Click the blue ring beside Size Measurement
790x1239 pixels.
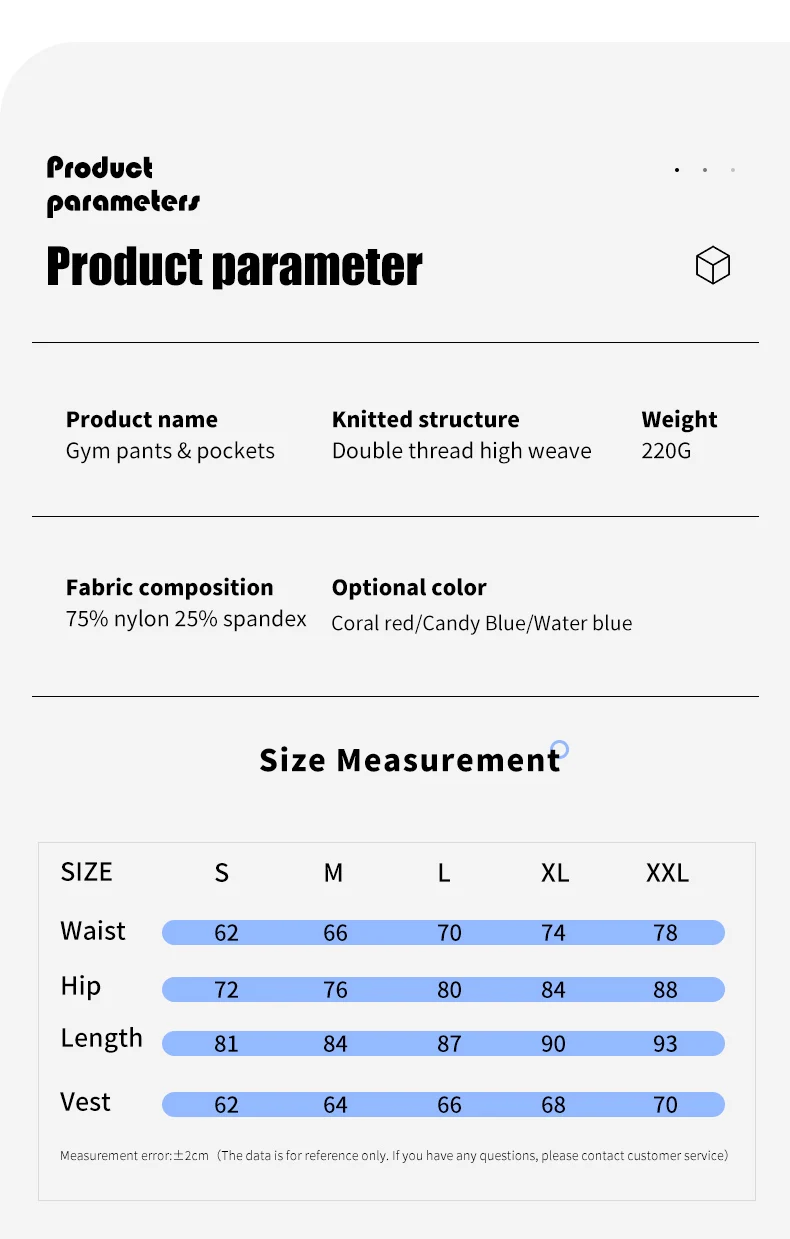pyautogui.click(x=560, y=749)
